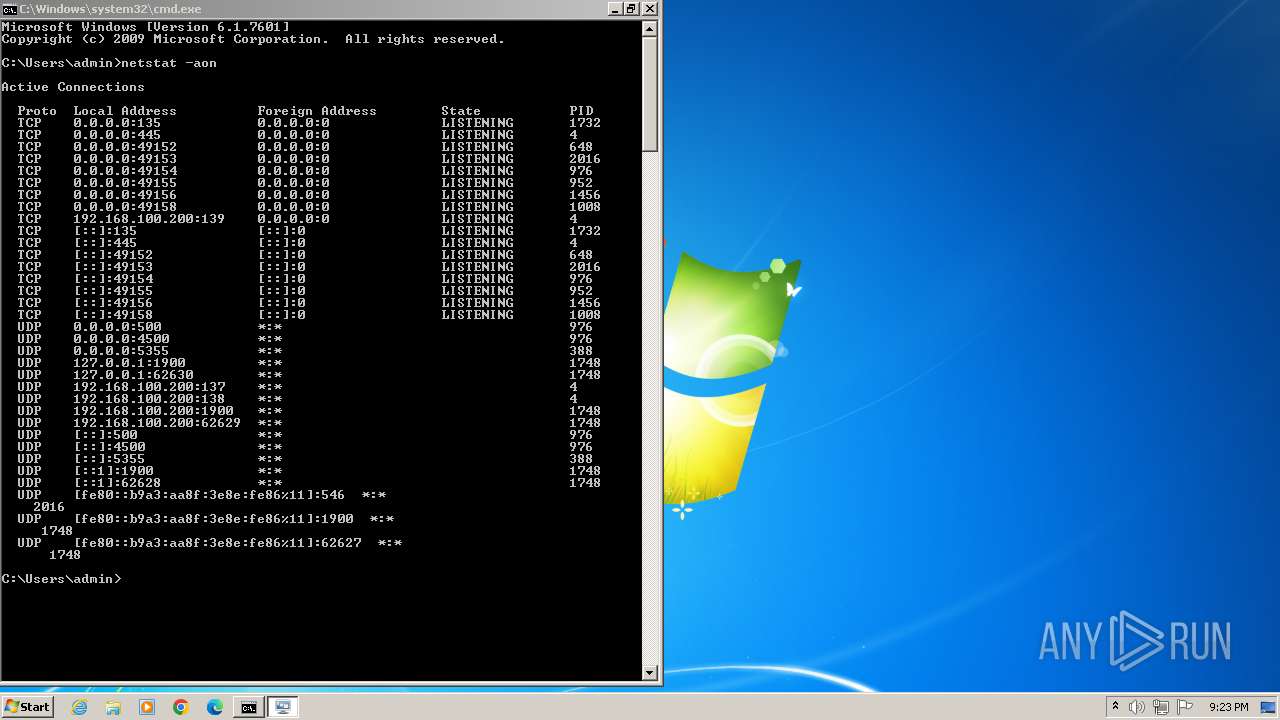Click UDP address '192.168.100.200:62629'
The image size is (1280, 720).
click(x=157, y=423)
